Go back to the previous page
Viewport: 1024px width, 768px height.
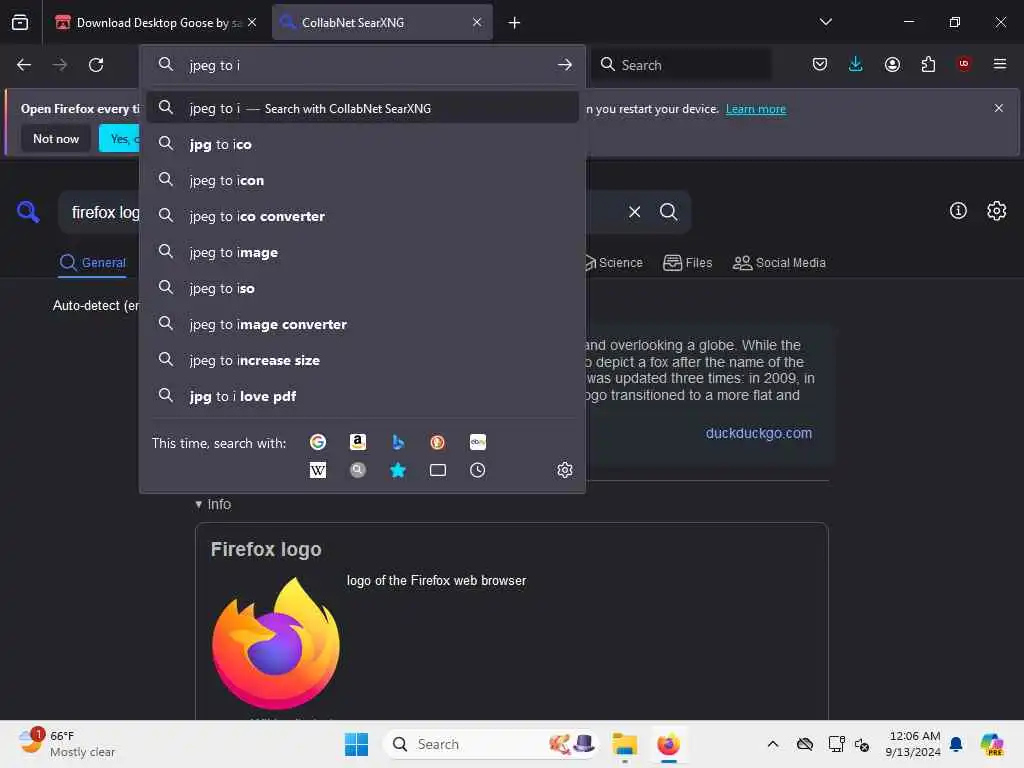click(x=24, y=65)
